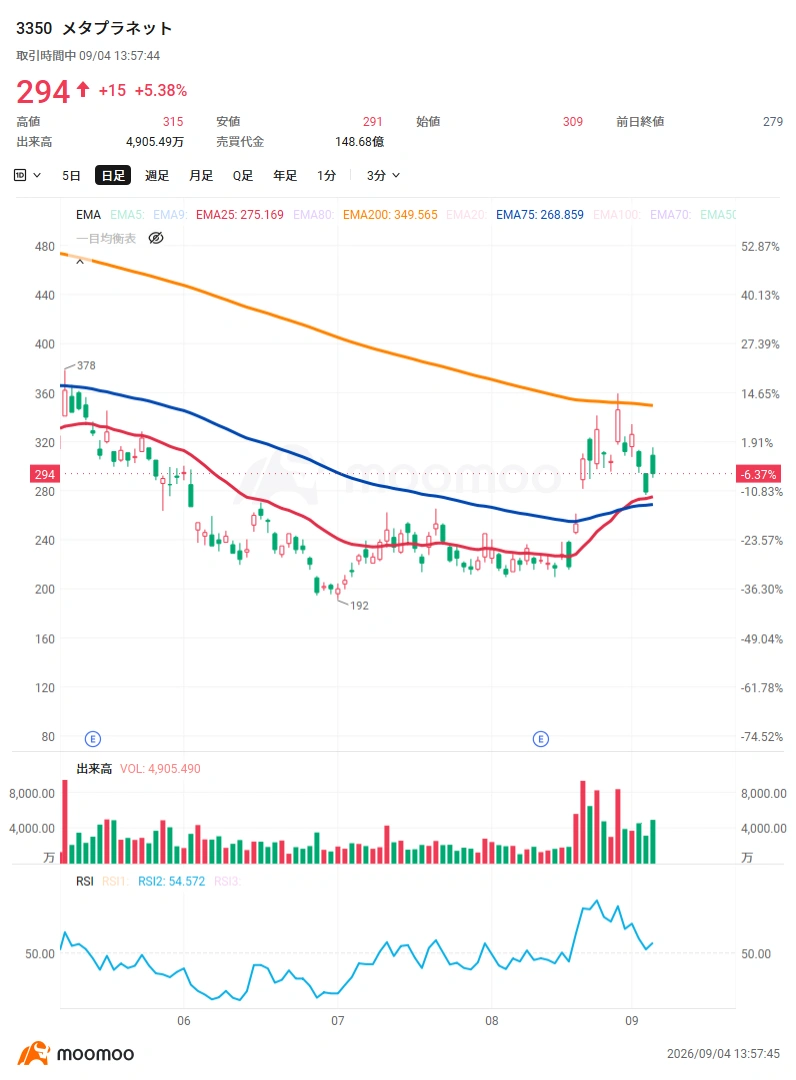Image resolution: width=796 pixels, height=1080 pixels.
Task: Toggle the EMA80 indicator label
Action: [x=313, y=215]
